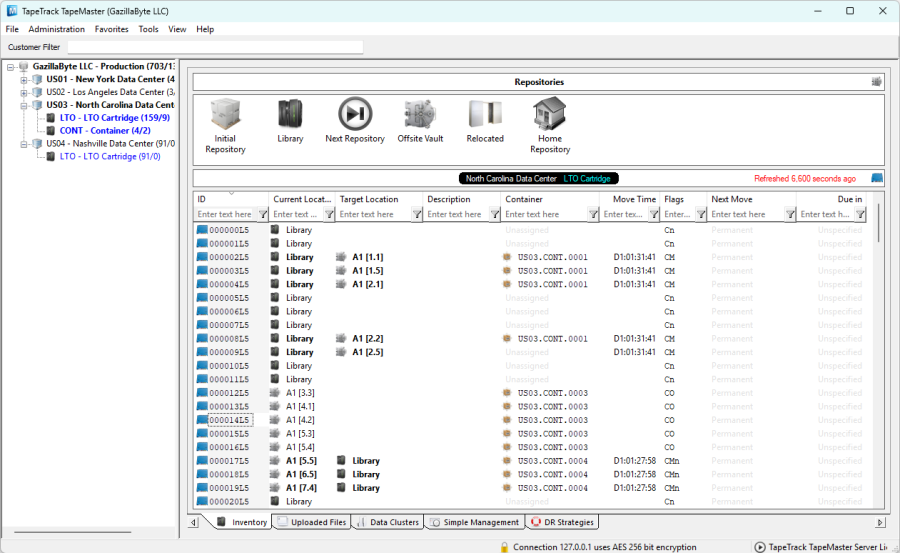The height and width of the screenshot is (553, 900).
Task: Switch to the Simple Management tab
Action: 475,522
